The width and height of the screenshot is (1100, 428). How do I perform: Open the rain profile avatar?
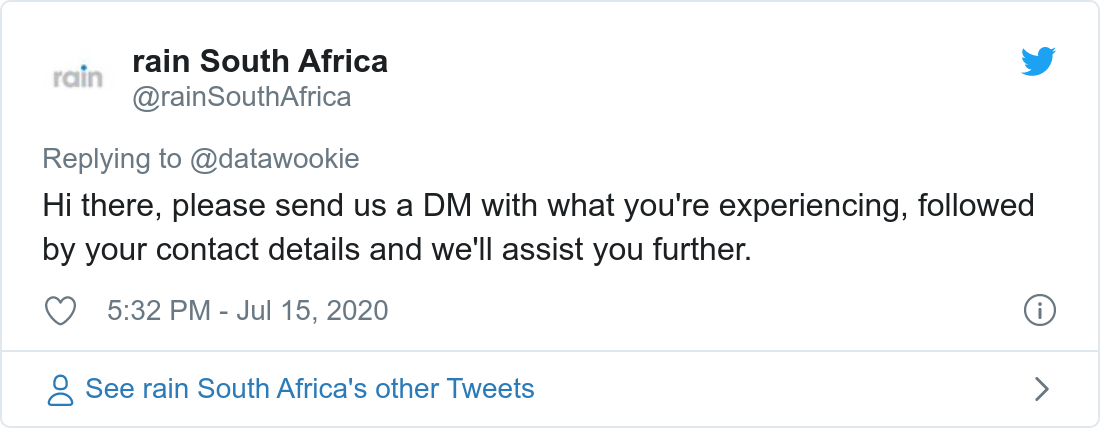click(x=77, y=78)
